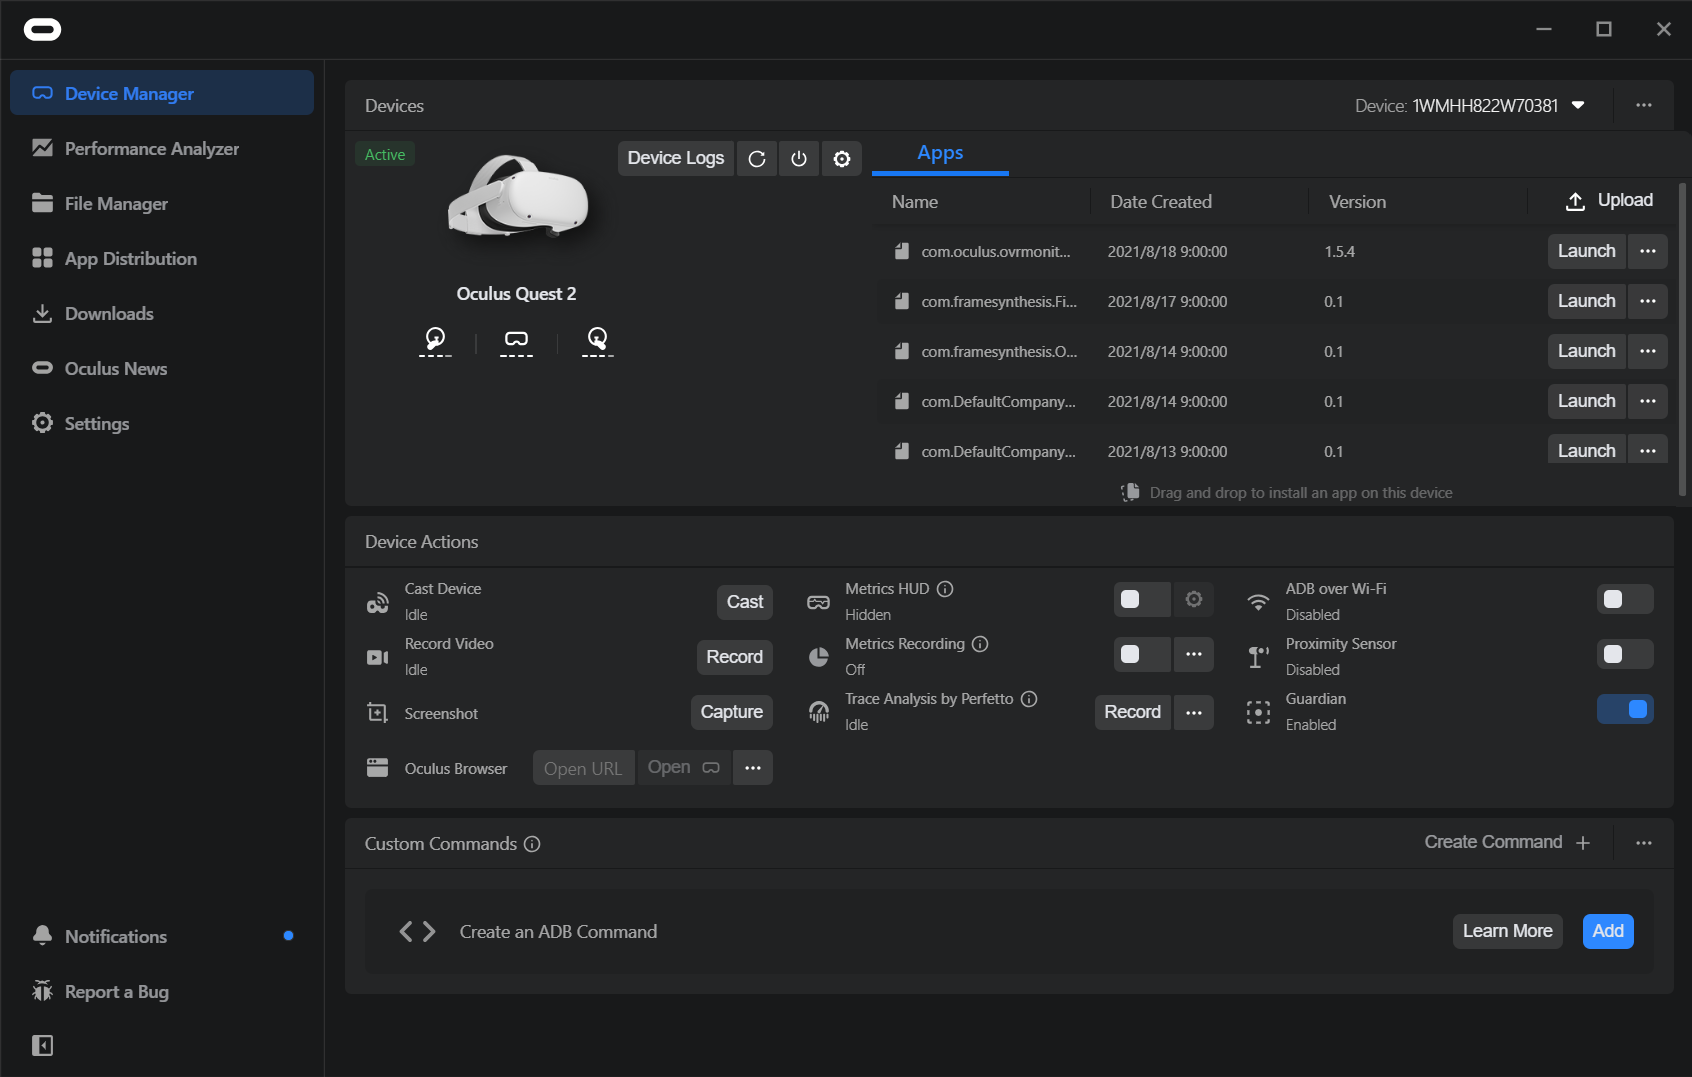Click the Metrics HUD info icon
This screenshot has width=1692, height=1077.
coord(945,589)
